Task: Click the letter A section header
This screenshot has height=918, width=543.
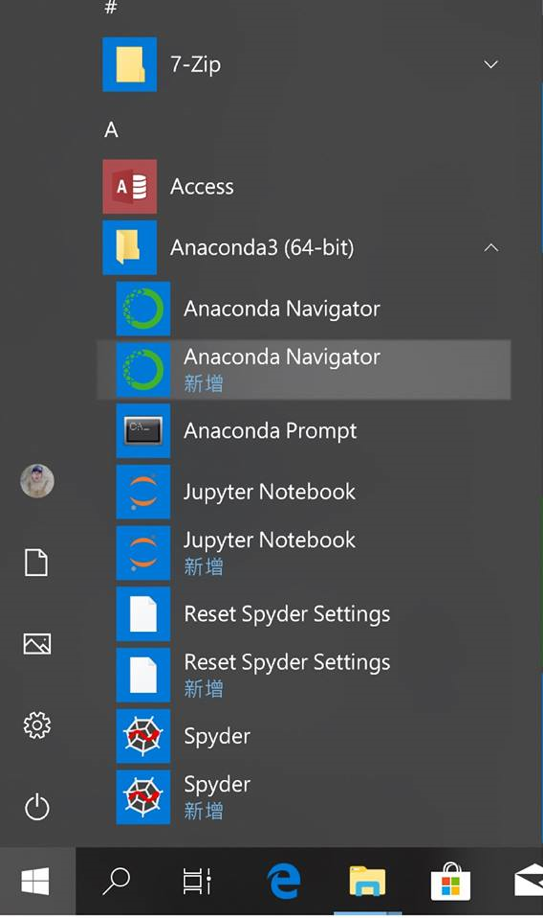Action: tap(111, 129)
